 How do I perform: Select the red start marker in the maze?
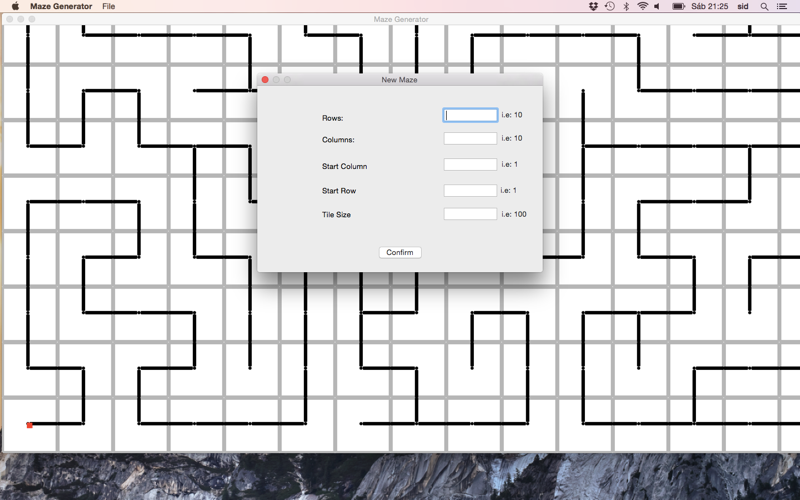30,425
